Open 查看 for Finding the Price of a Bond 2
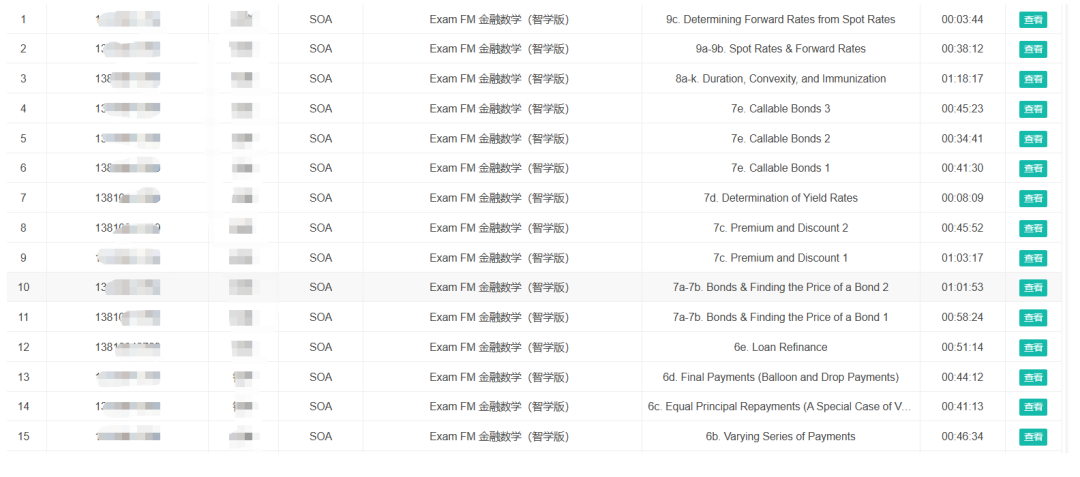 point(1033,288)
